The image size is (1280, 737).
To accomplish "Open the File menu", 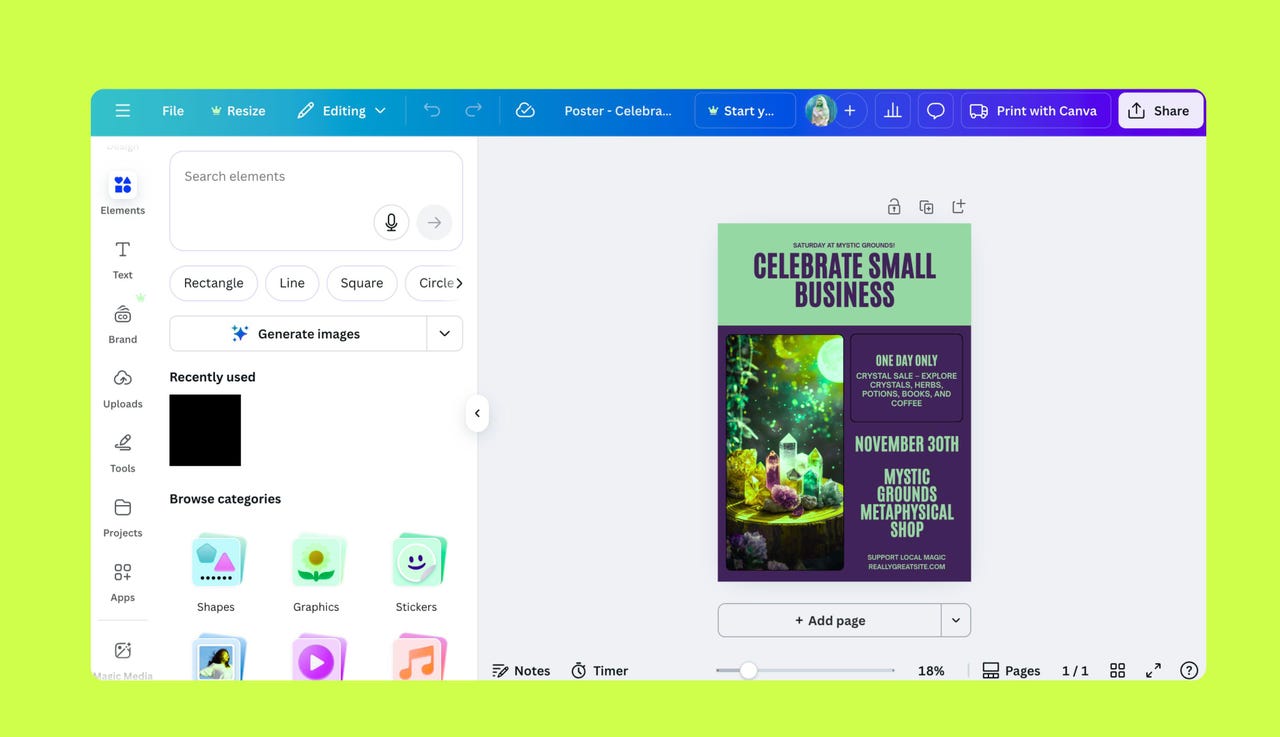I will pyautogui.click(x=173, y=111).
